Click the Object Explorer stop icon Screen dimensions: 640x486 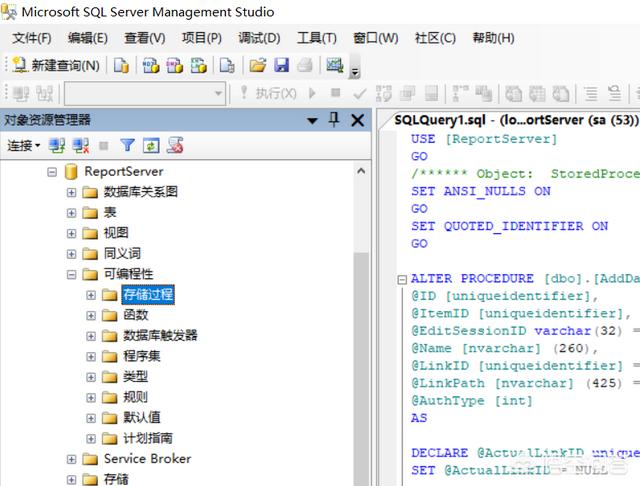tap(104, 145)
